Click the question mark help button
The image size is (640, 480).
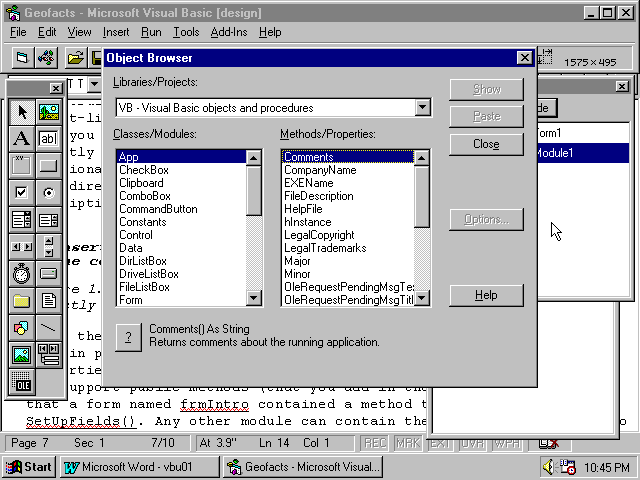(127, 337)
